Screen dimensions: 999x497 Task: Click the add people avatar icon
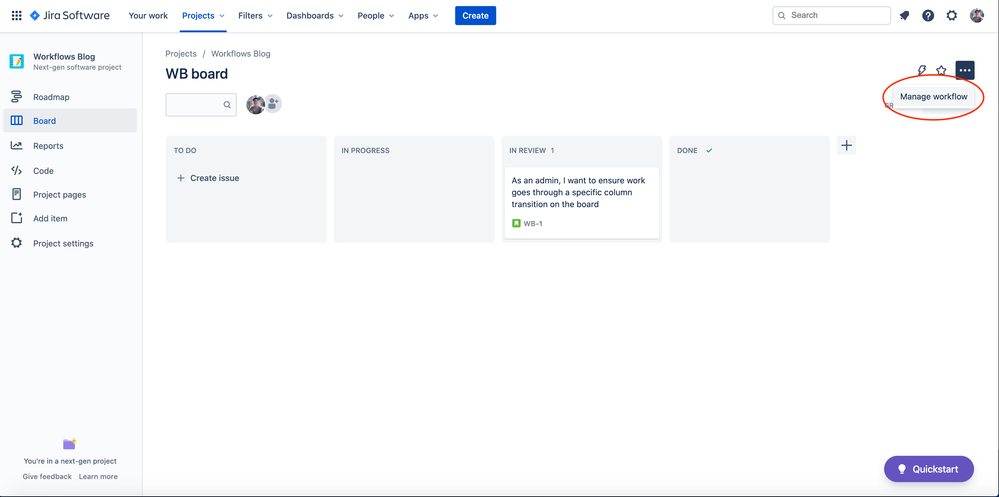click(273, 104)
